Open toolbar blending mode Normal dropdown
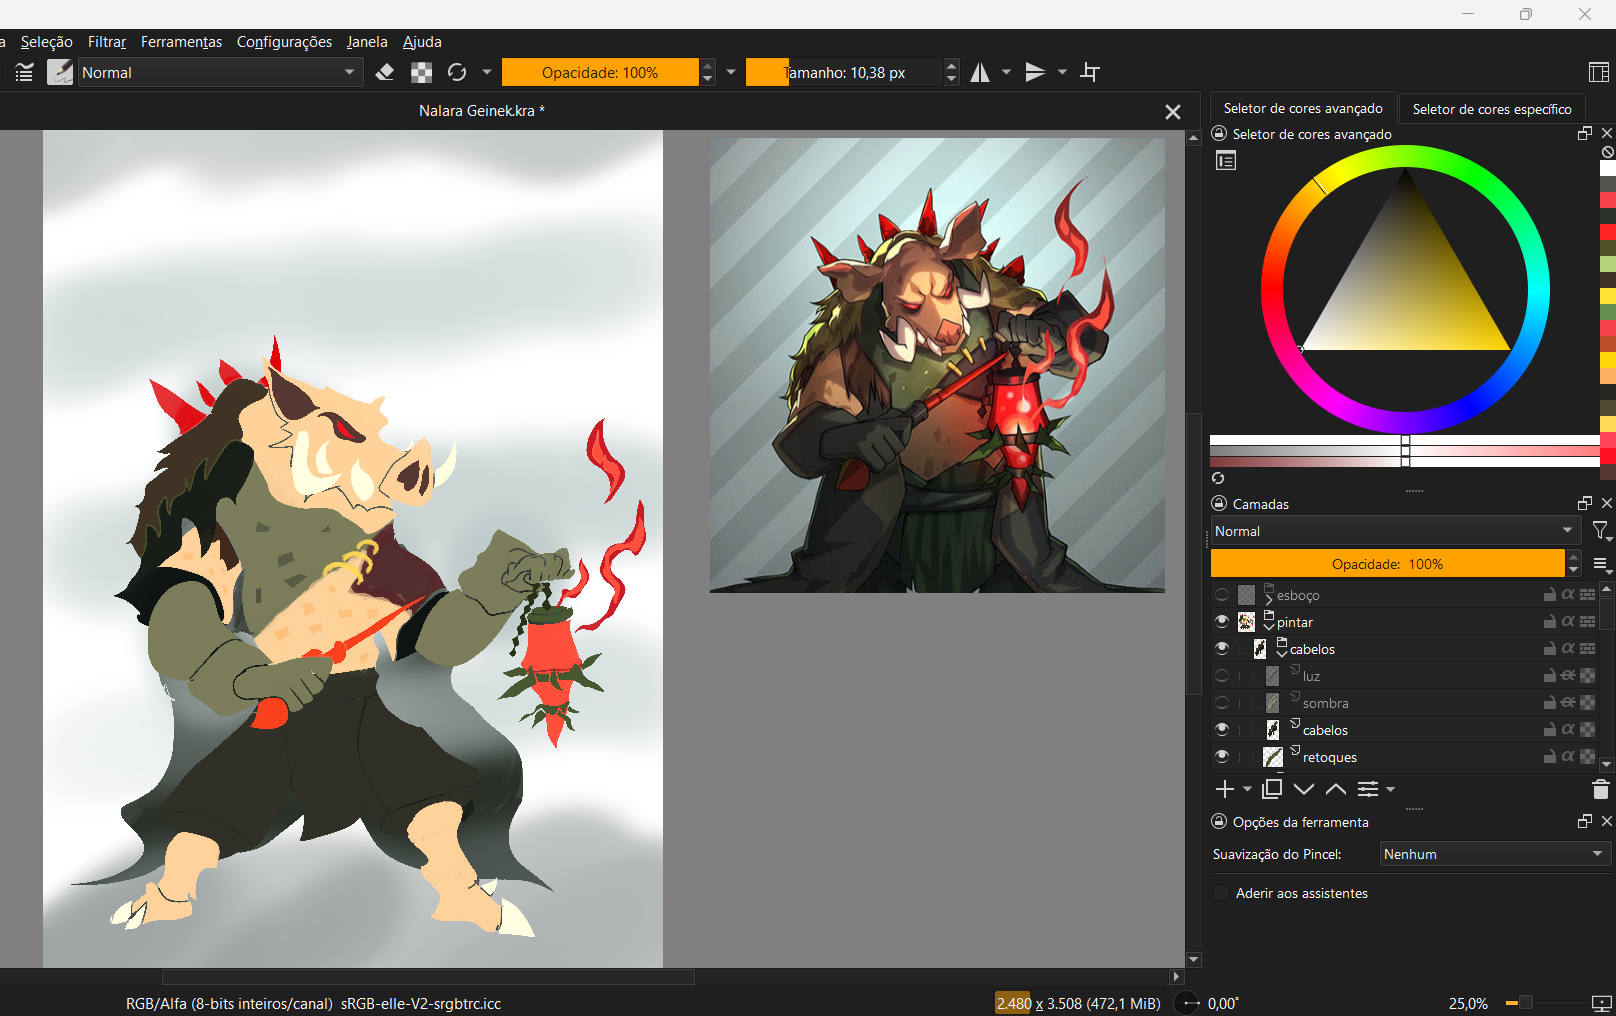Screen dimensions: 1616x1016 pos(219,72)
